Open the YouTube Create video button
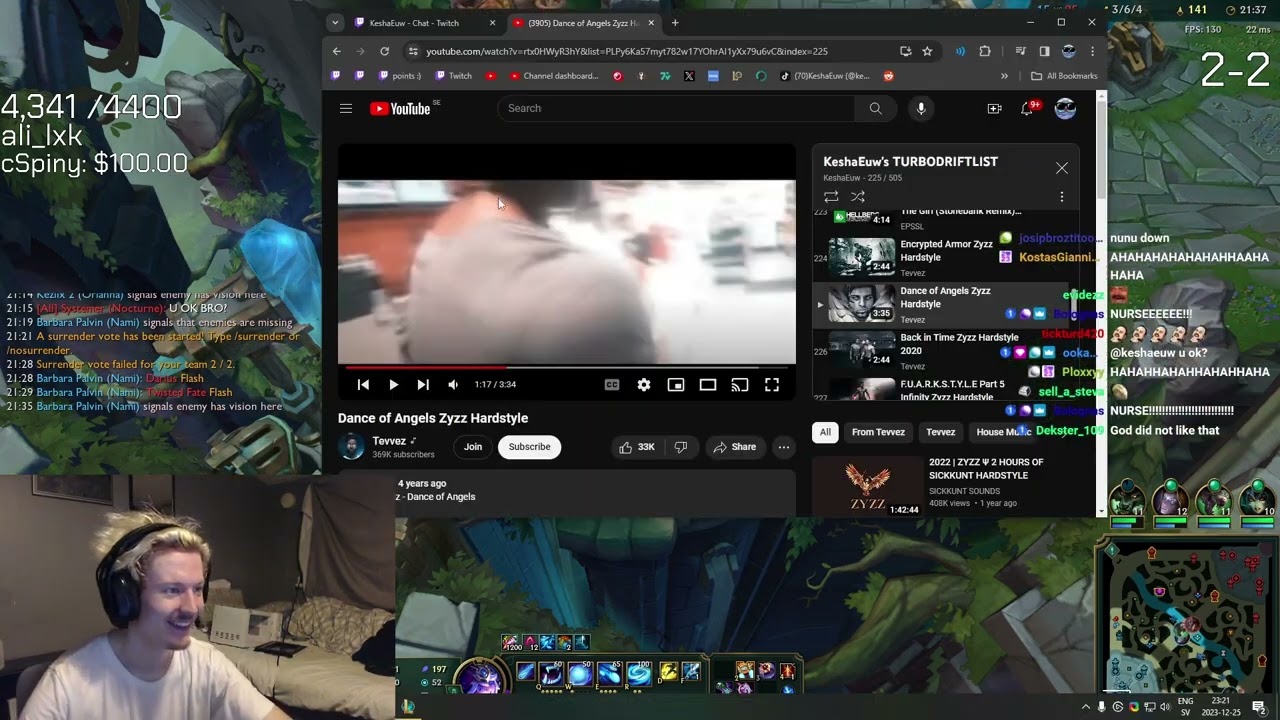 click(994, 109)
